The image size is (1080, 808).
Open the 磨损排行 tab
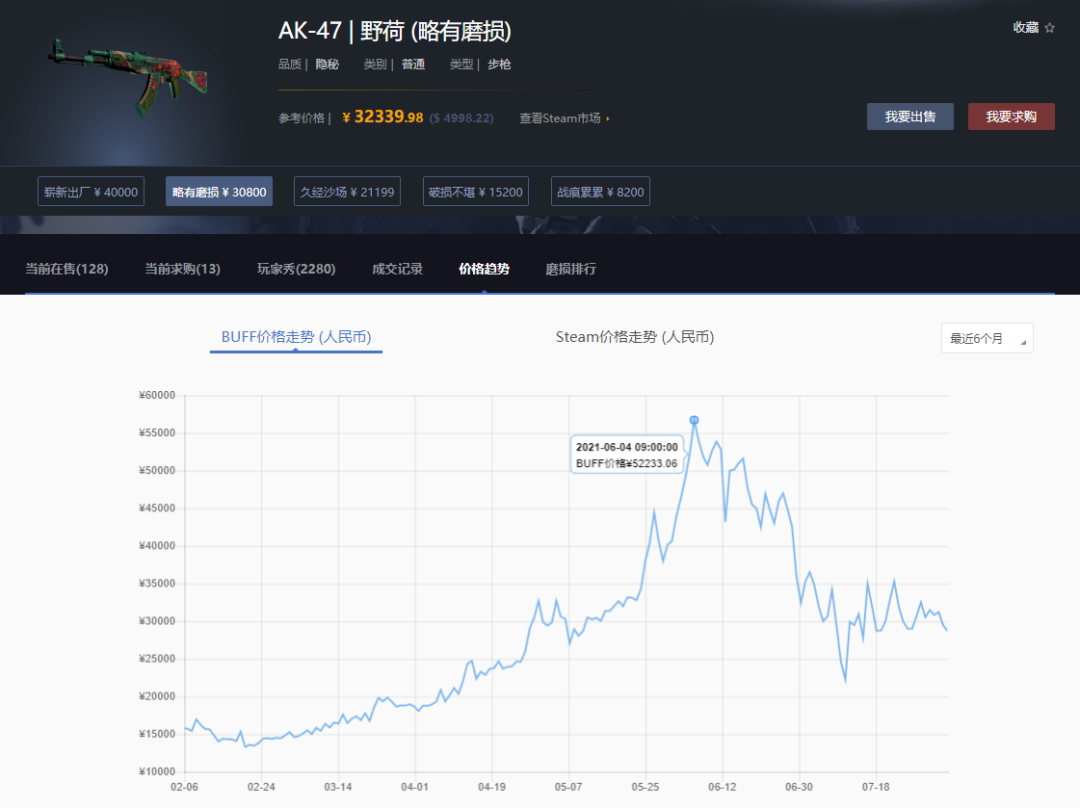click(x=572, y=268)
